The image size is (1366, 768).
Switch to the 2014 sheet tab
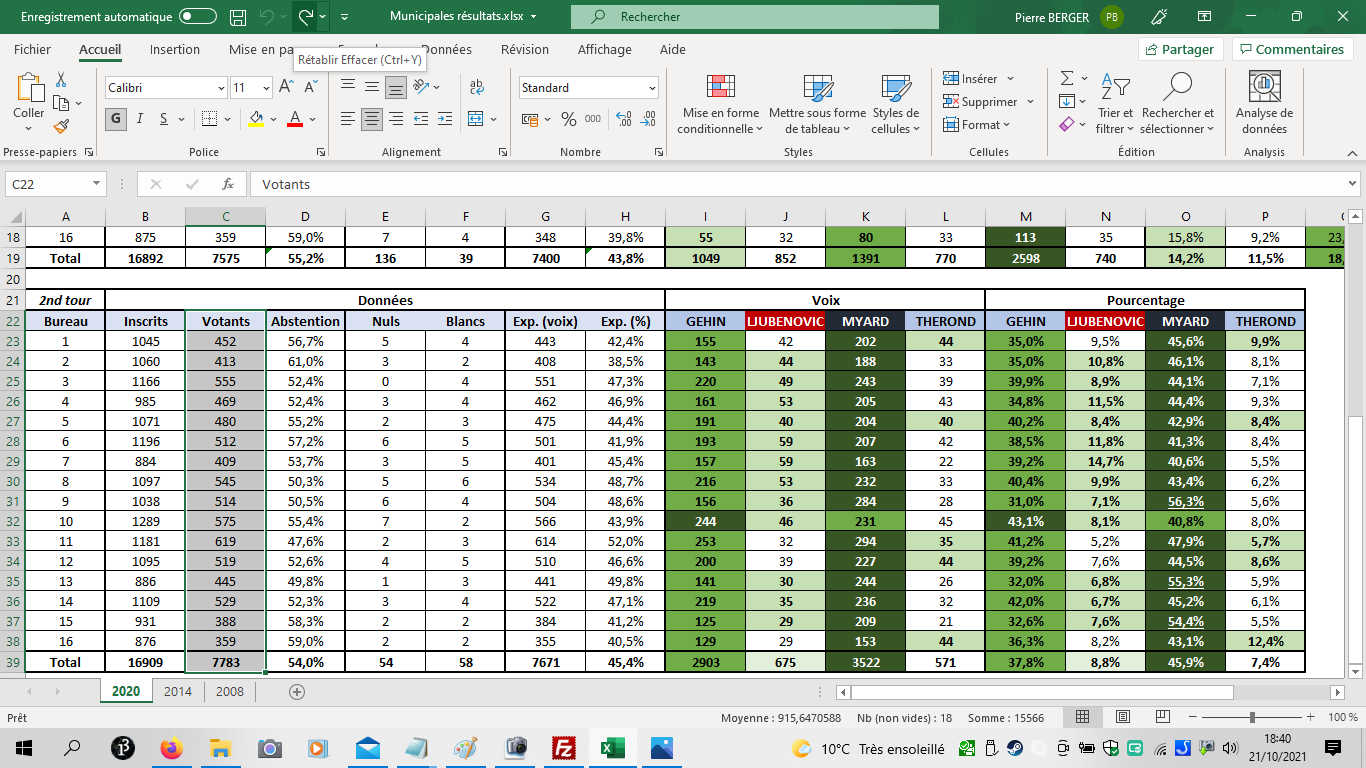178,692
